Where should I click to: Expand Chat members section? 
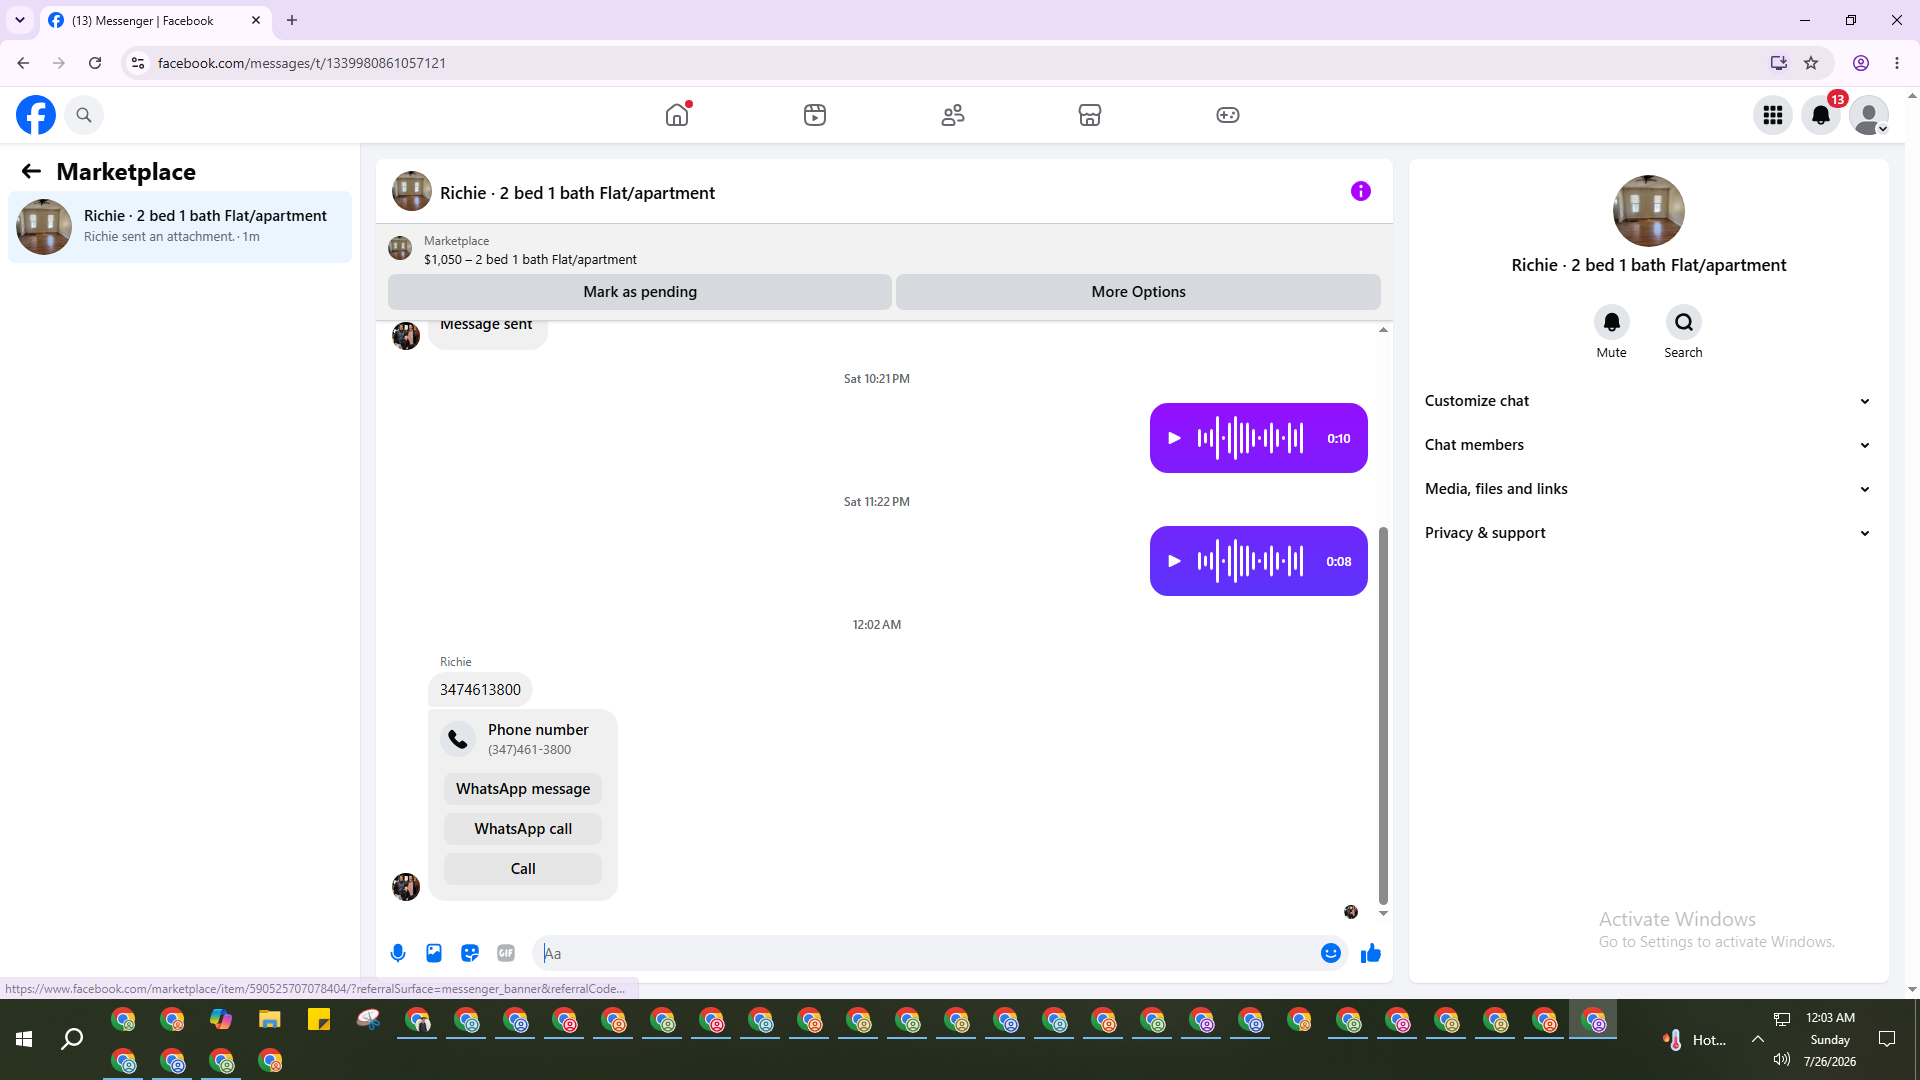[x=1648, y=445]
